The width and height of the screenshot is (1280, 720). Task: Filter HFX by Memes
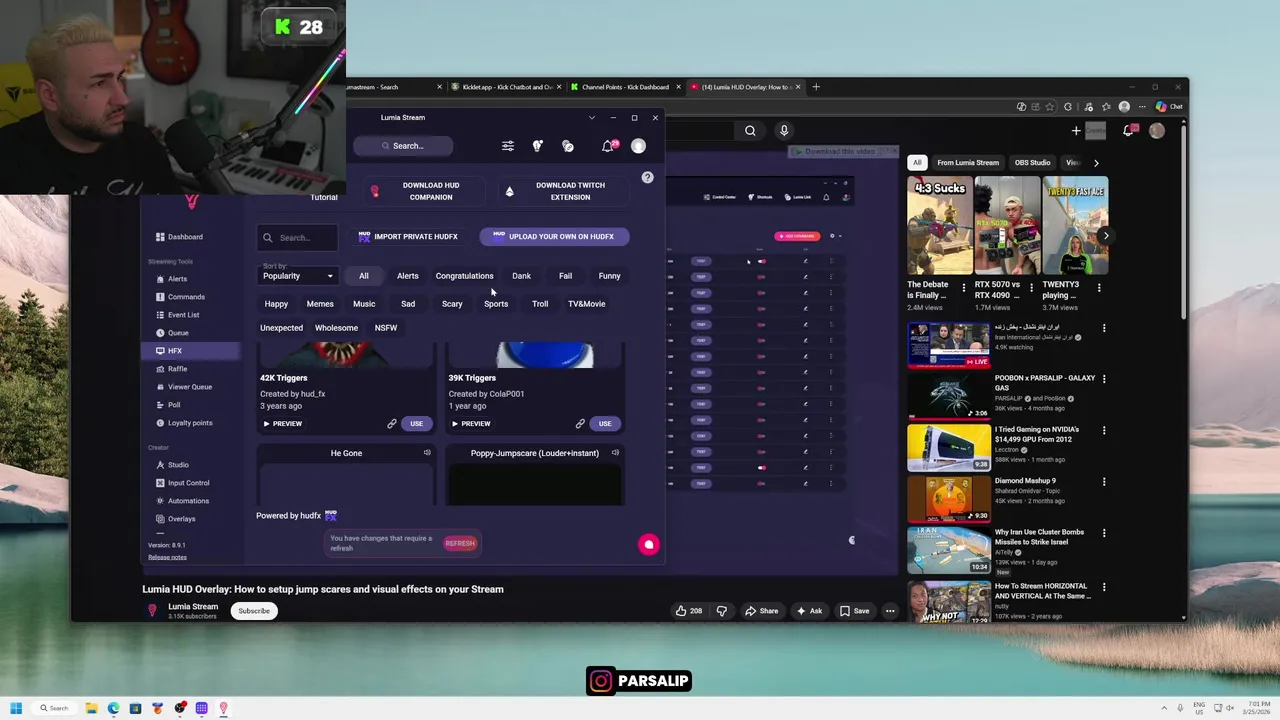[x=320, y=304]
